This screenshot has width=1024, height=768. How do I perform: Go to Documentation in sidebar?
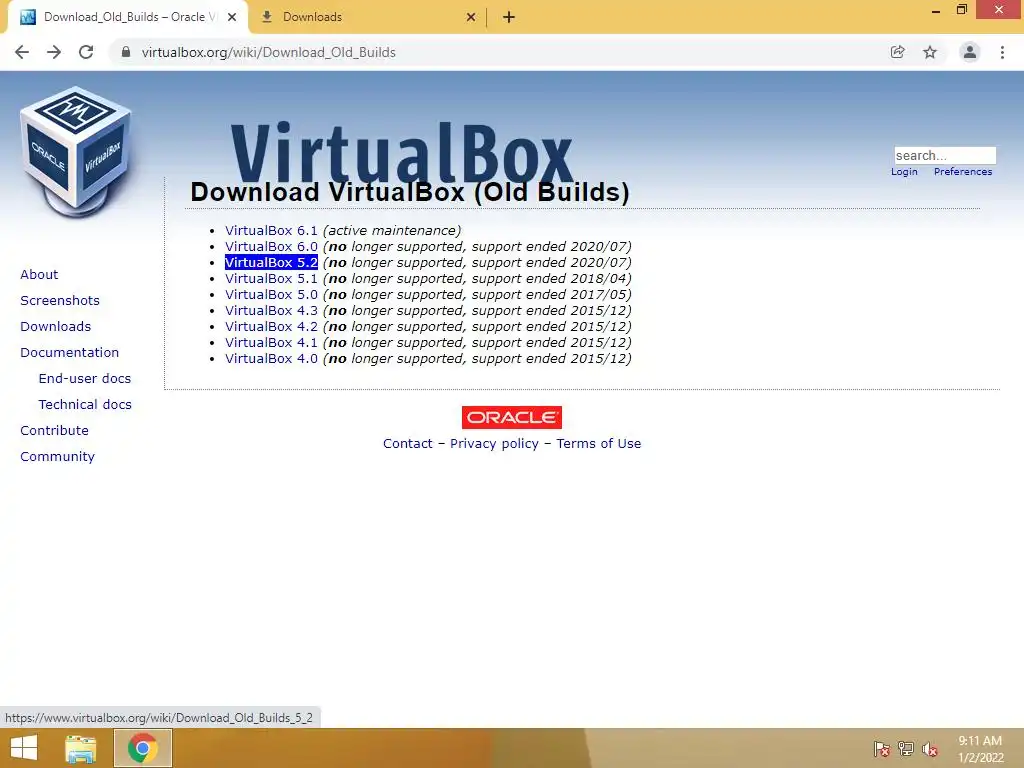(69, 353)
